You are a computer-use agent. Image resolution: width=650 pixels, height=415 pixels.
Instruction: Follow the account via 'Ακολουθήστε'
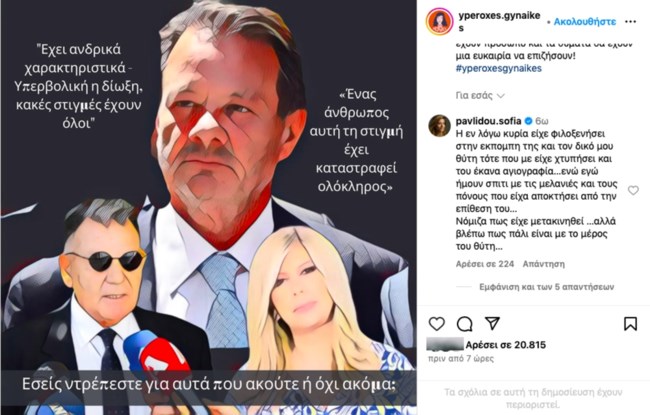[x=585, y=22]
